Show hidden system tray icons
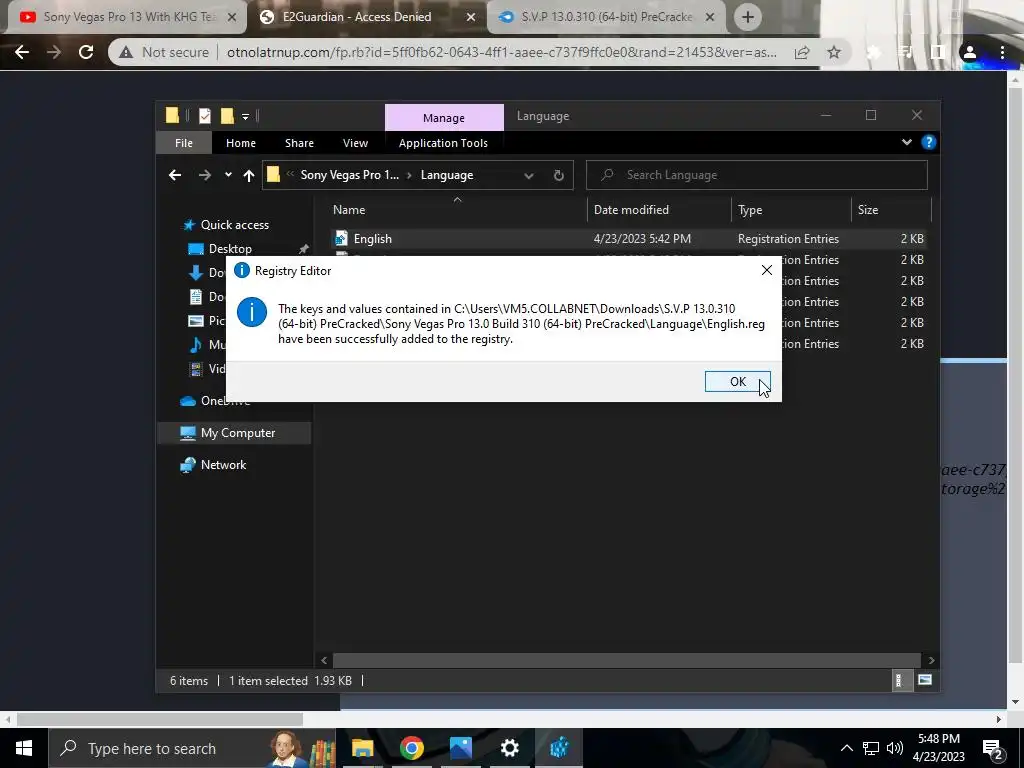Image resolution: width=1024 pixels, height=768 pixels. (x=846, y=748)
